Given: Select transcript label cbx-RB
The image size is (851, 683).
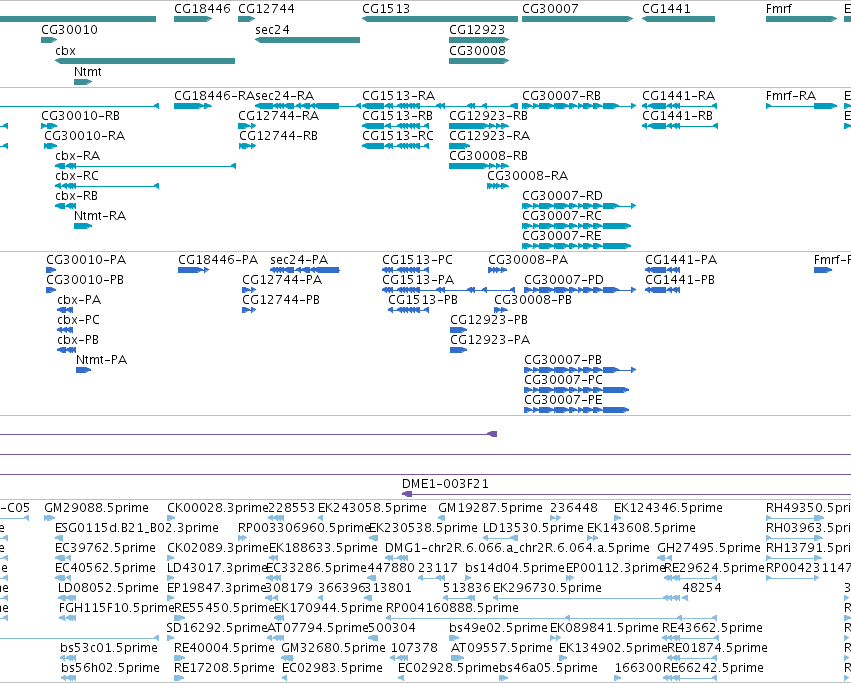Looking at the screenshot, I should click(x=77, y=197).
